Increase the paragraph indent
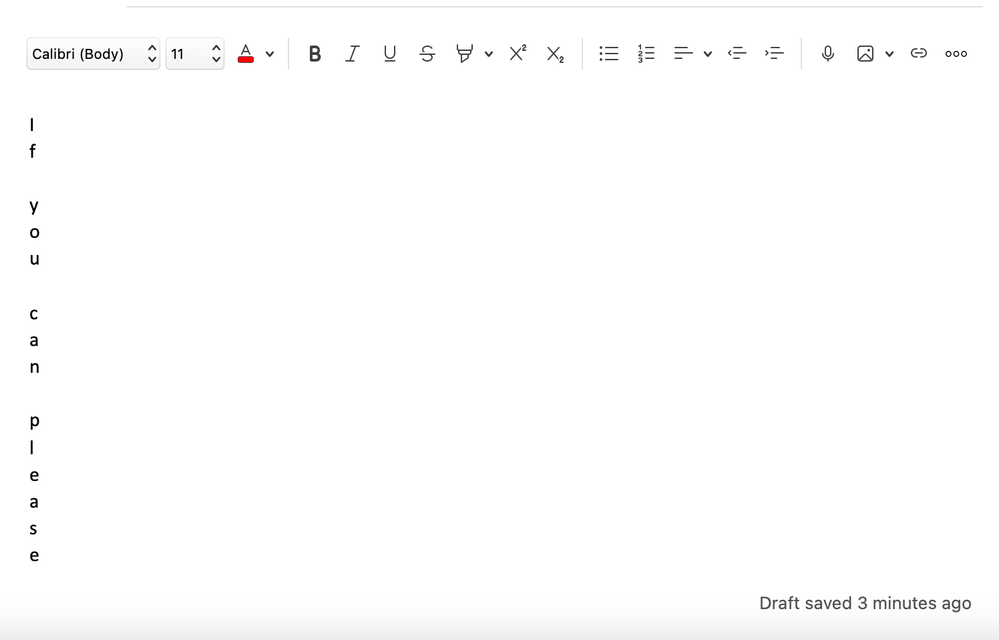 click(x=775, y=53)
